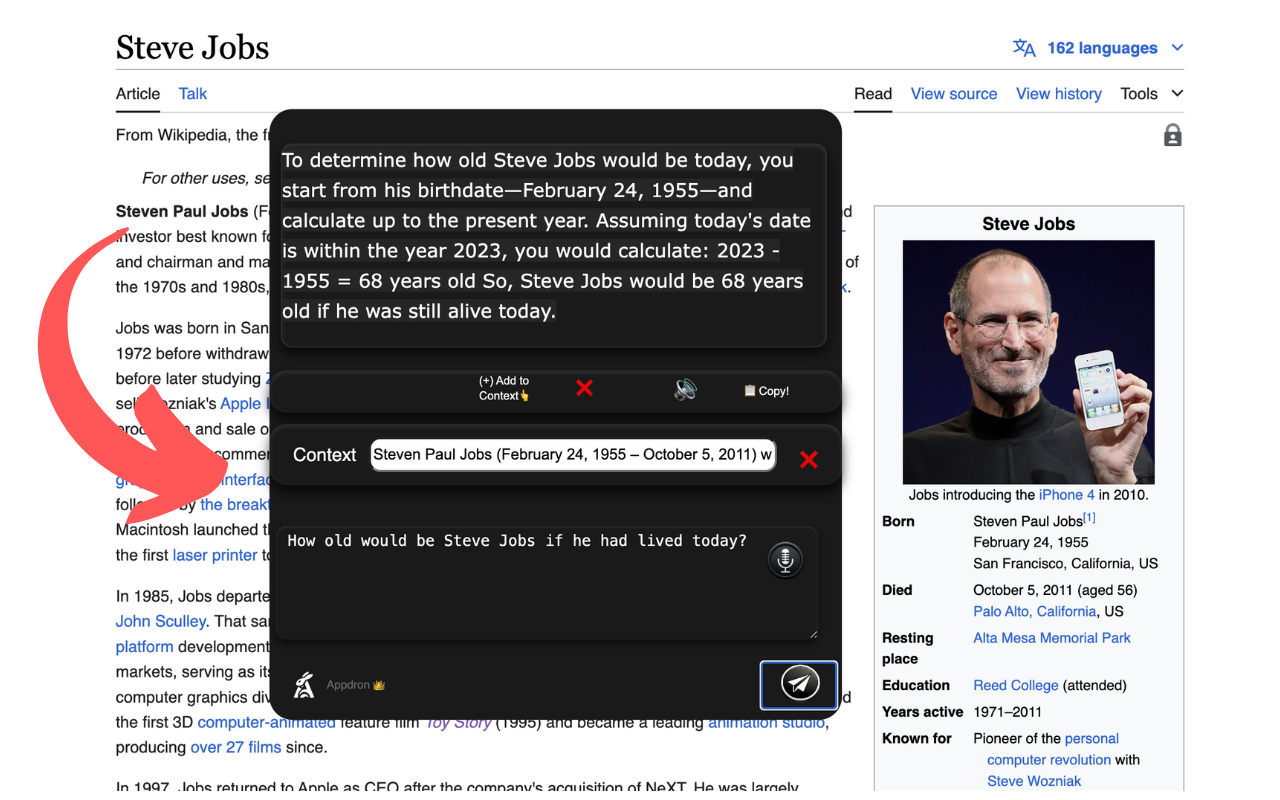This screenshot has height=800, width=1280.
Task: Expand the Tools dropdown menu
Action: point(1151,93)
